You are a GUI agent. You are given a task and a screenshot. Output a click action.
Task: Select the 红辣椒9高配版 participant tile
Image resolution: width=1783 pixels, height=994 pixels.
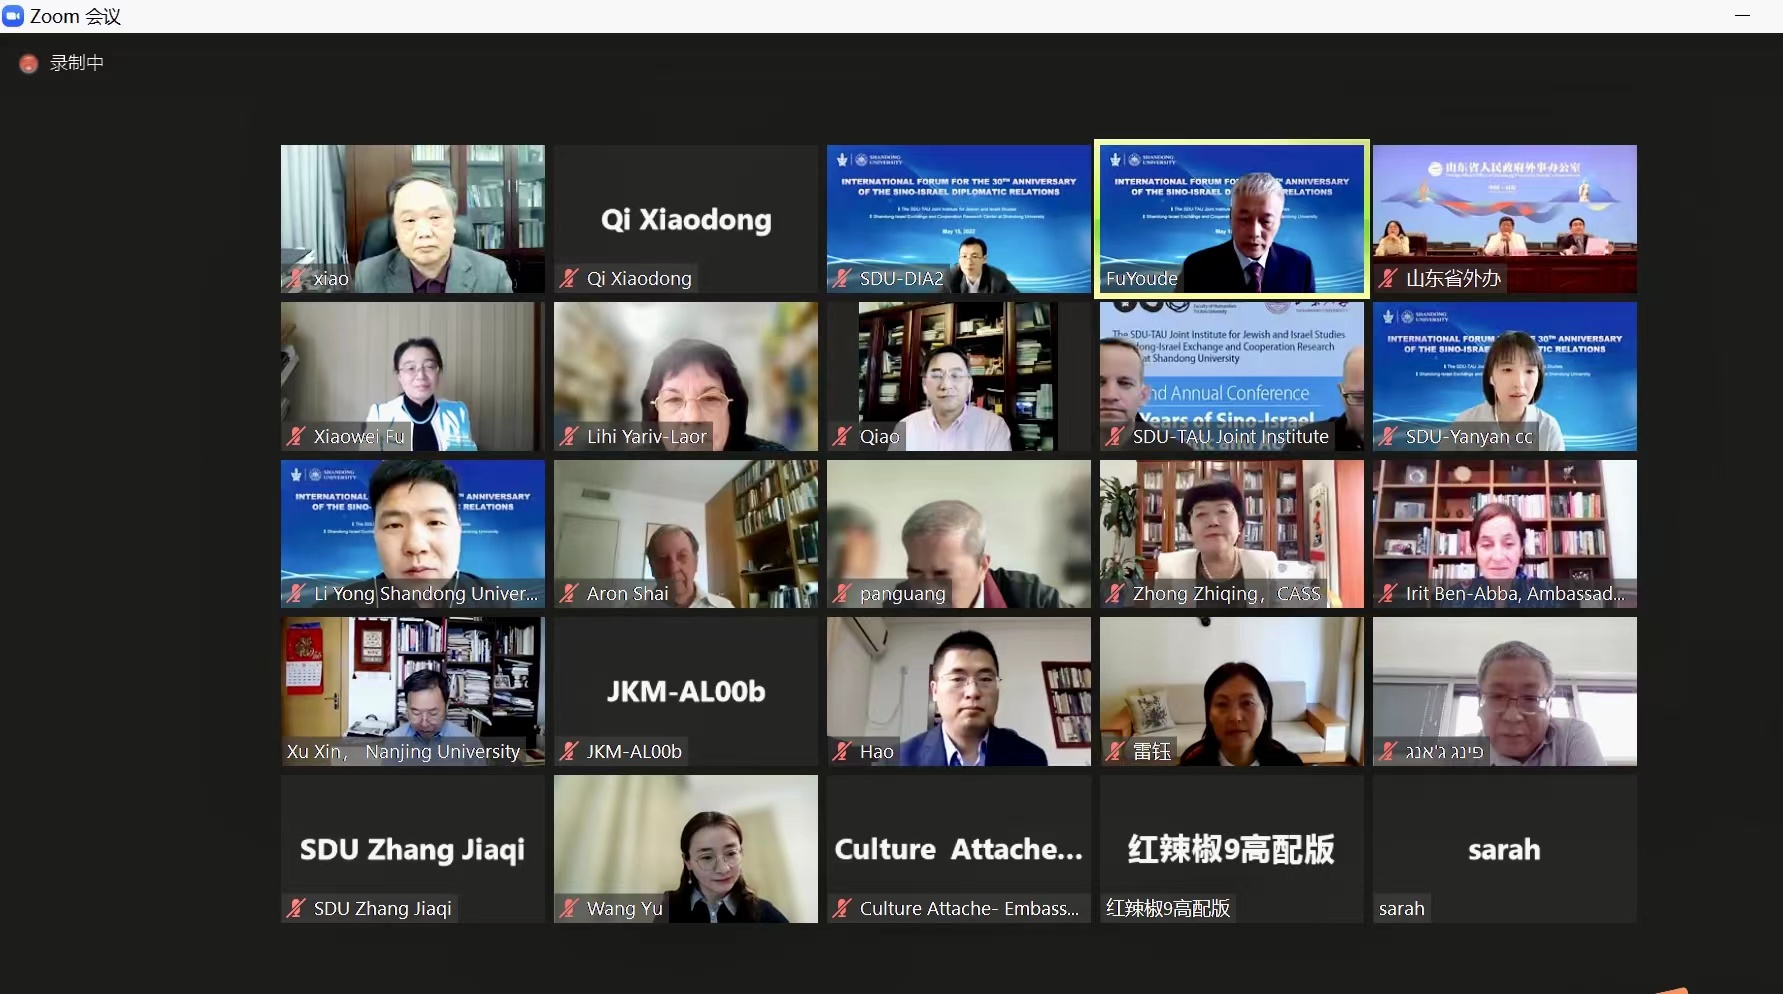pos(1232,849)
